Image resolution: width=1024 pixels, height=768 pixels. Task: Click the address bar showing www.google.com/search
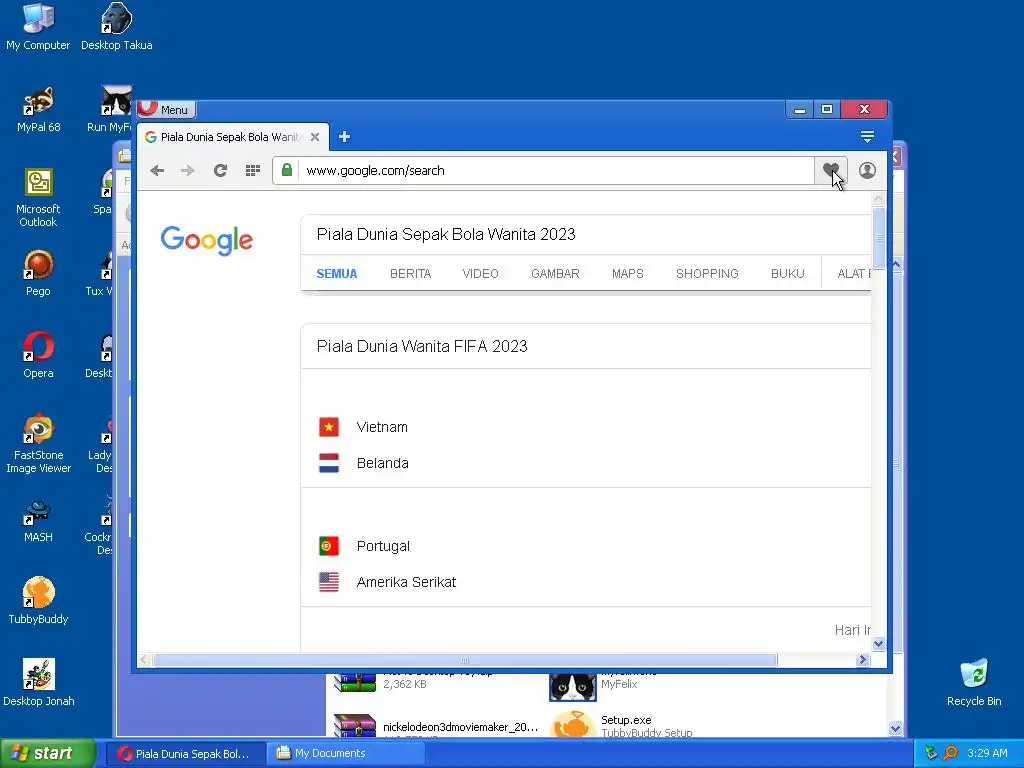pyautogui.click(x=557, y=170)
